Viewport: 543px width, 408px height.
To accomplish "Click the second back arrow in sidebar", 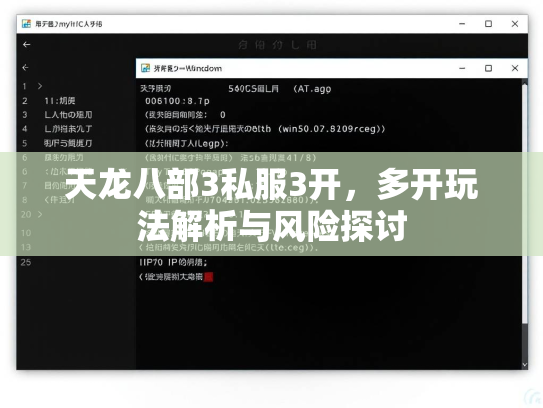I will [25, 68].
